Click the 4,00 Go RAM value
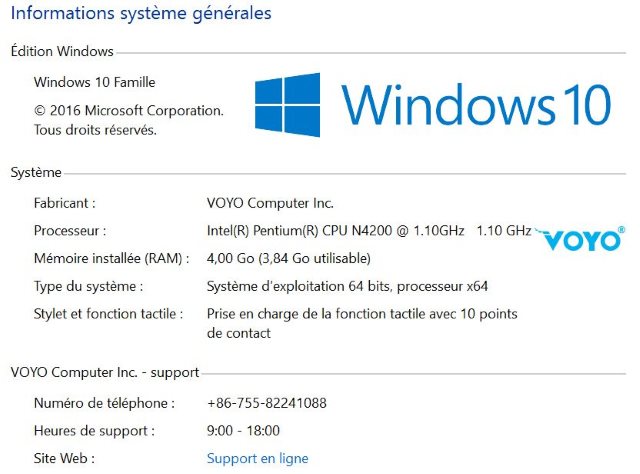 pyautogui.click(x=289, y=258)
